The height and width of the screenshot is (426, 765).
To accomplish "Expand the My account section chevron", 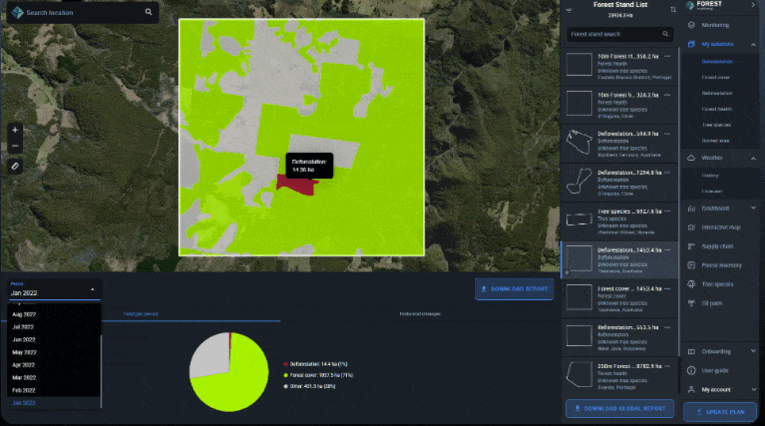I will [753, 389].
